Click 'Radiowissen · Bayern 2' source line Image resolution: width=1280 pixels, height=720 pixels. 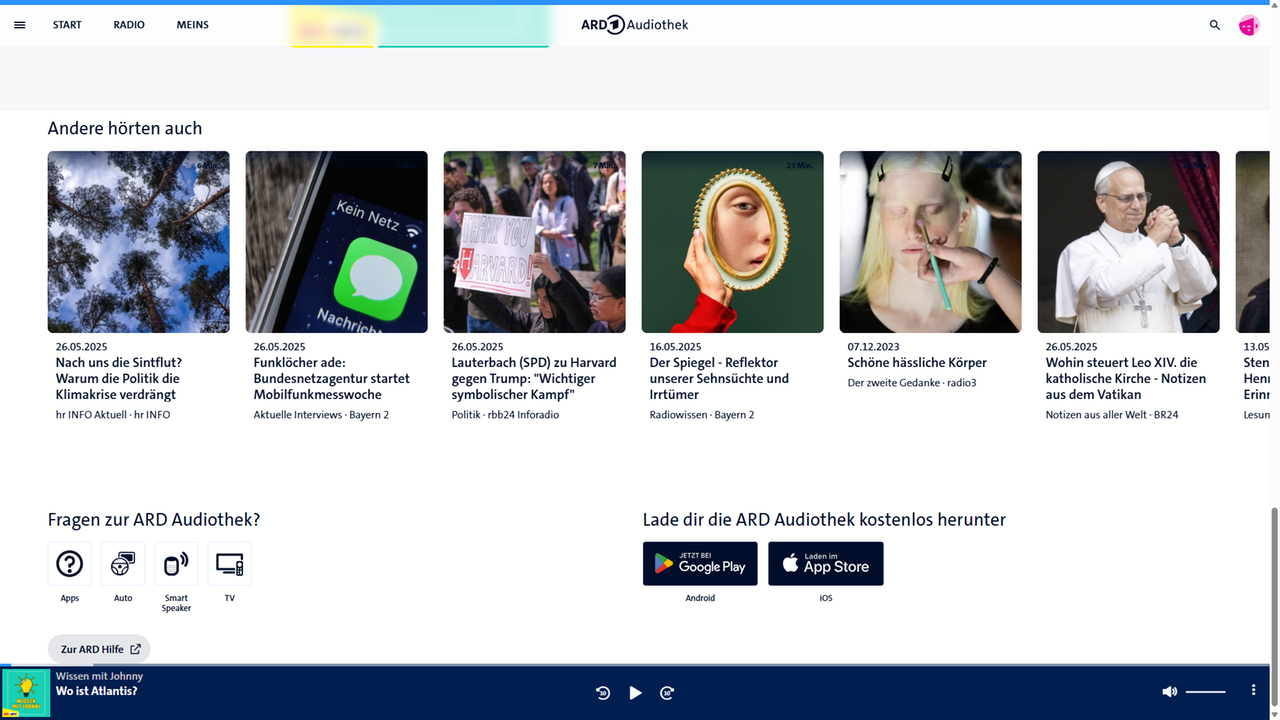(x=702, y=415)
